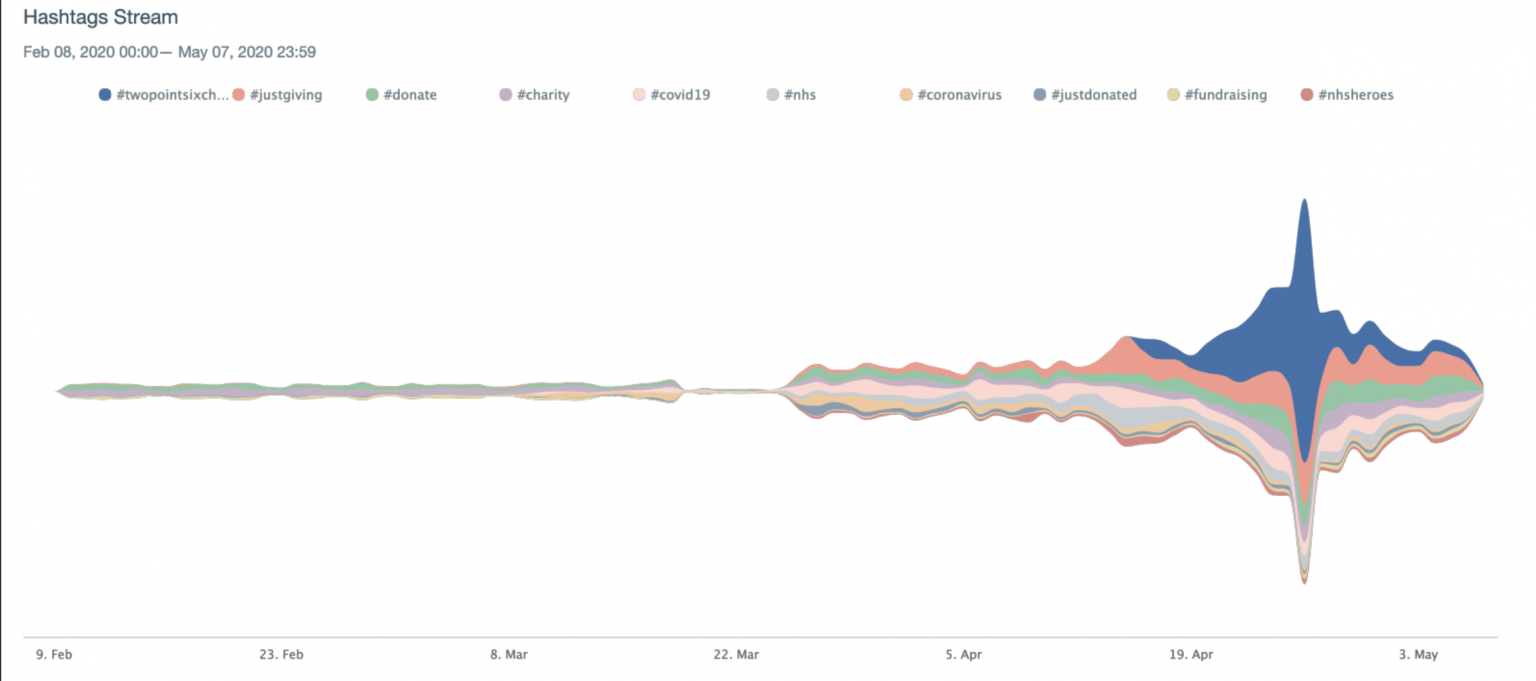
Task: Click the 22. Mar date tick
Action: coord(735,655)
